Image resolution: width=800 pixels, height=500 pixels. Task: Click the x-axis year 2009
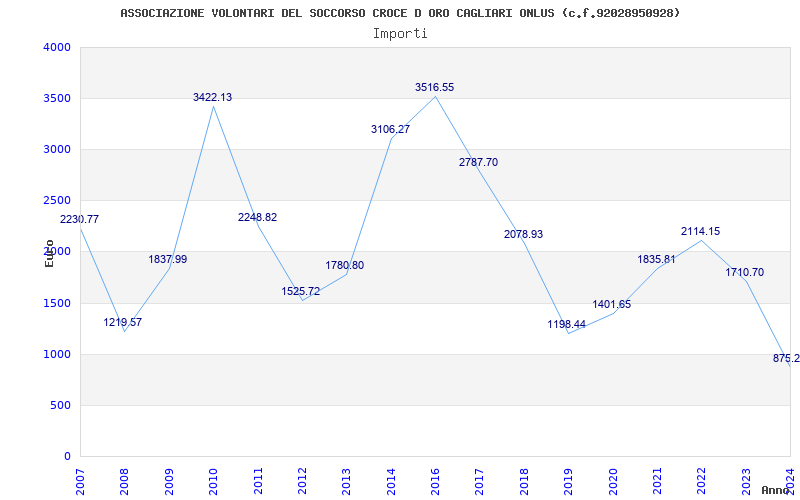[169, 481]
